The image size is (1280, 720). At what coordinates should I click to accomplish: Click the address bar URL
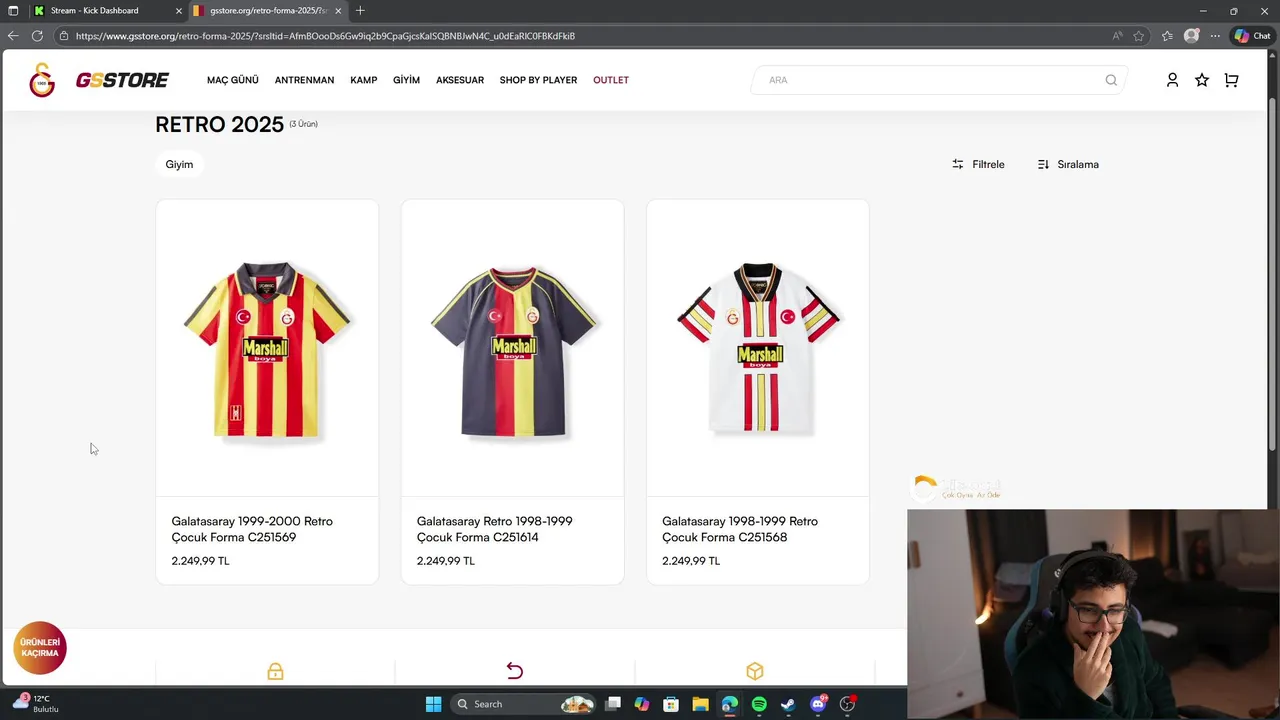325,36
